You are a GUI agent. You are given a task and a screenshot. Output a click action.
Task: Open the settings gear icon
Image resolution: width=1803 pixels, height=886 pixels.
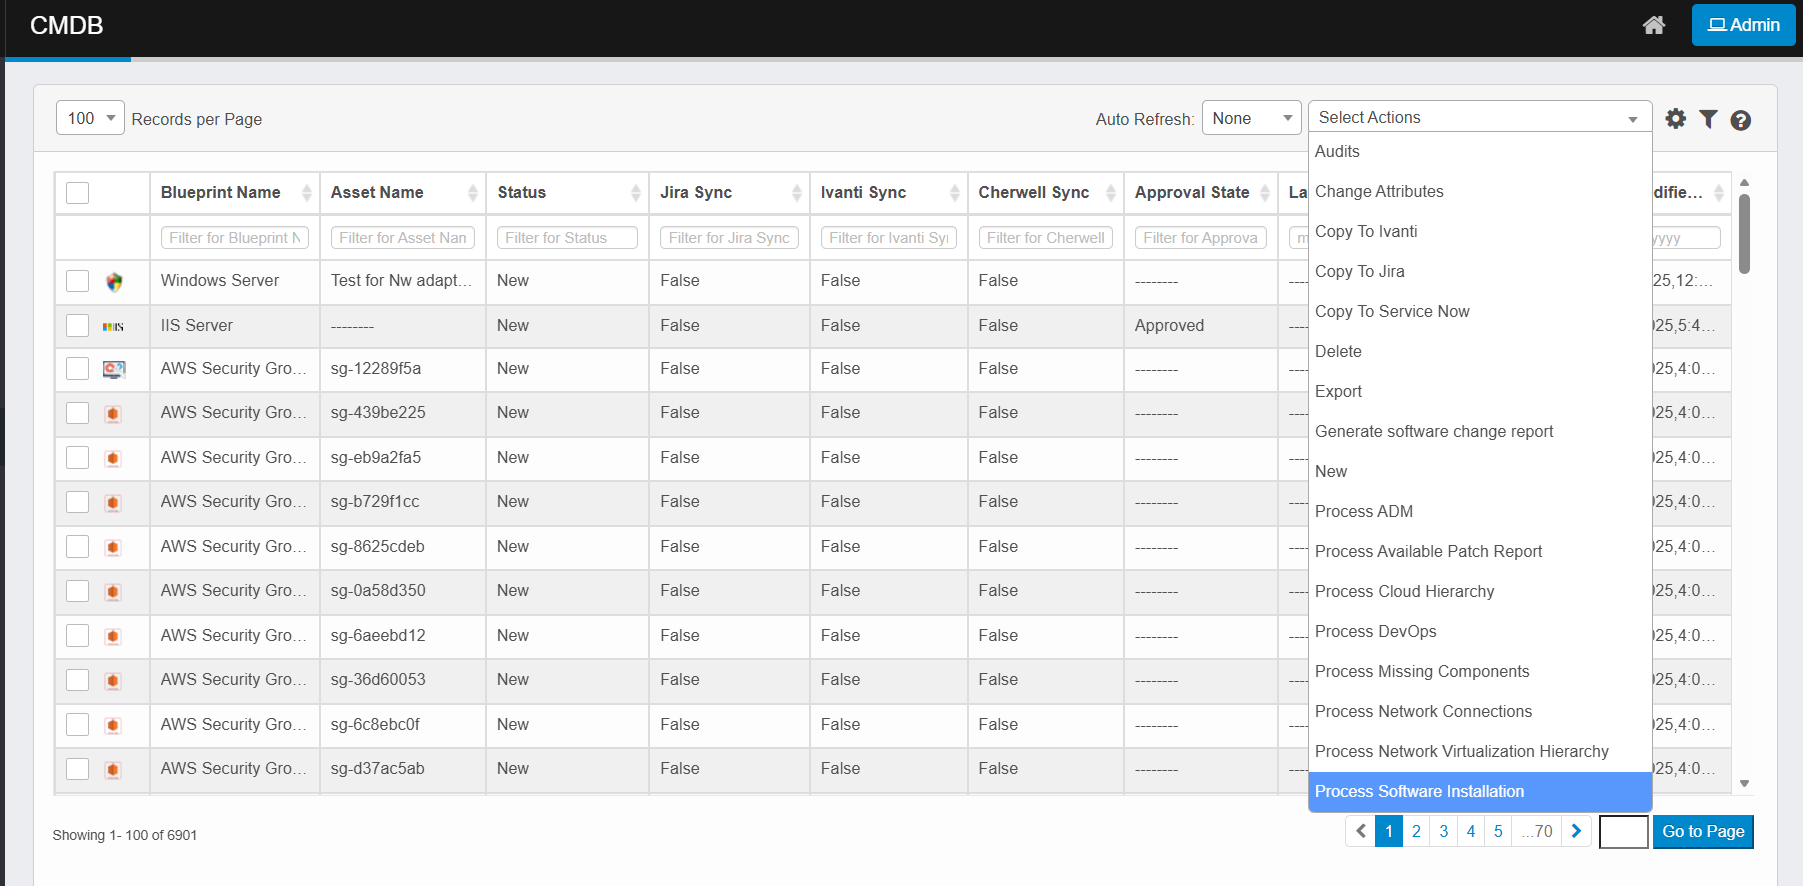pos(1675,119)
